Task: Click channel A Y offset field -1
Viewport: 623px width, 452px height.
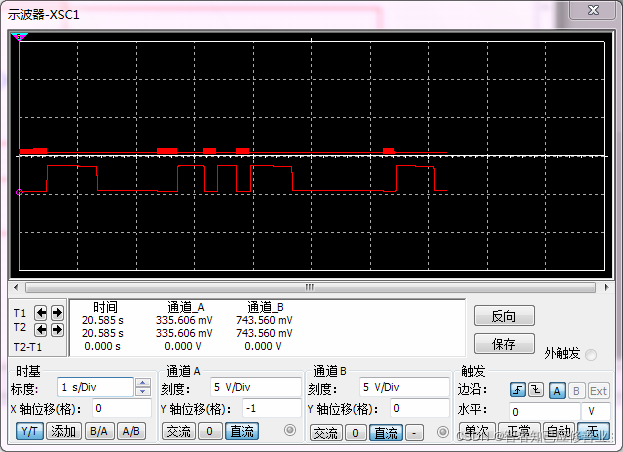Action: (271, 408)
